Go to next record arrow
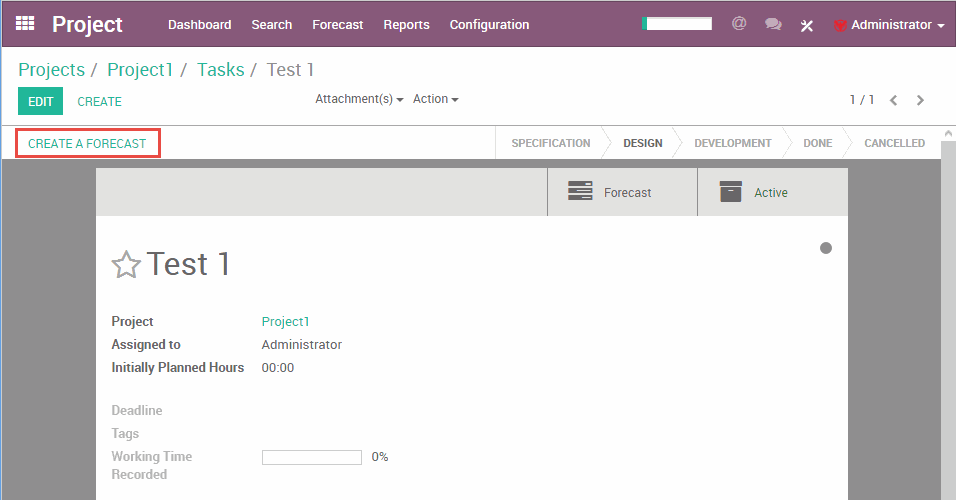Screen dimensions: 956x500 pos(920,100)
